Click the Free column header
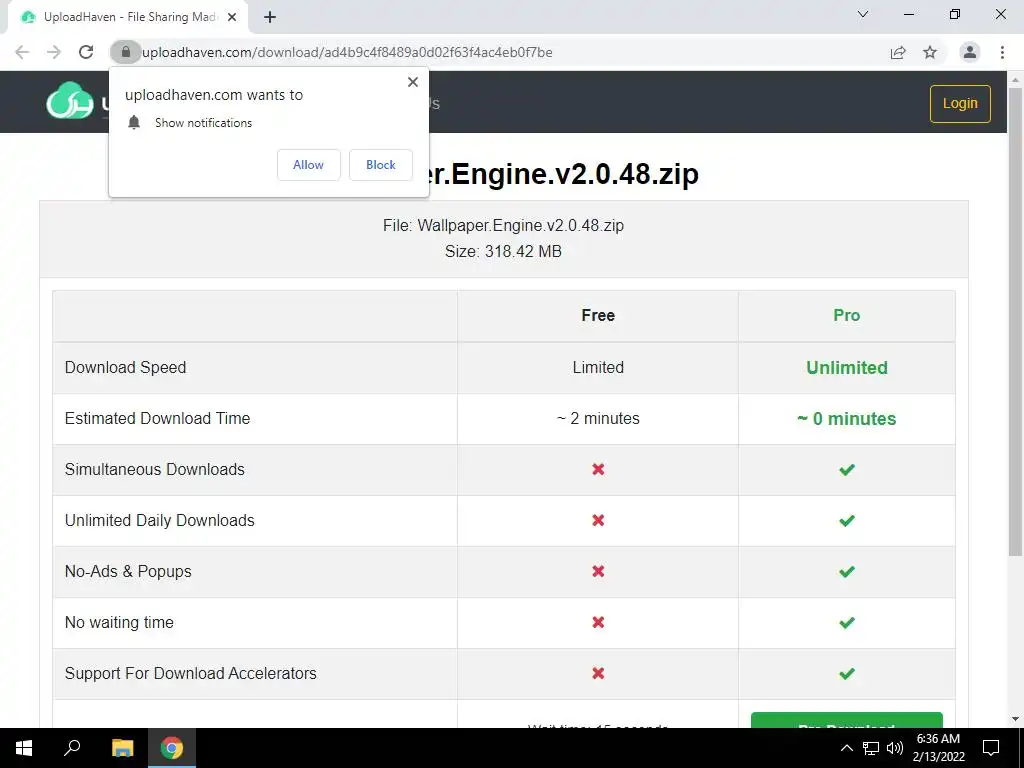1024x768 pixels. 598,315
